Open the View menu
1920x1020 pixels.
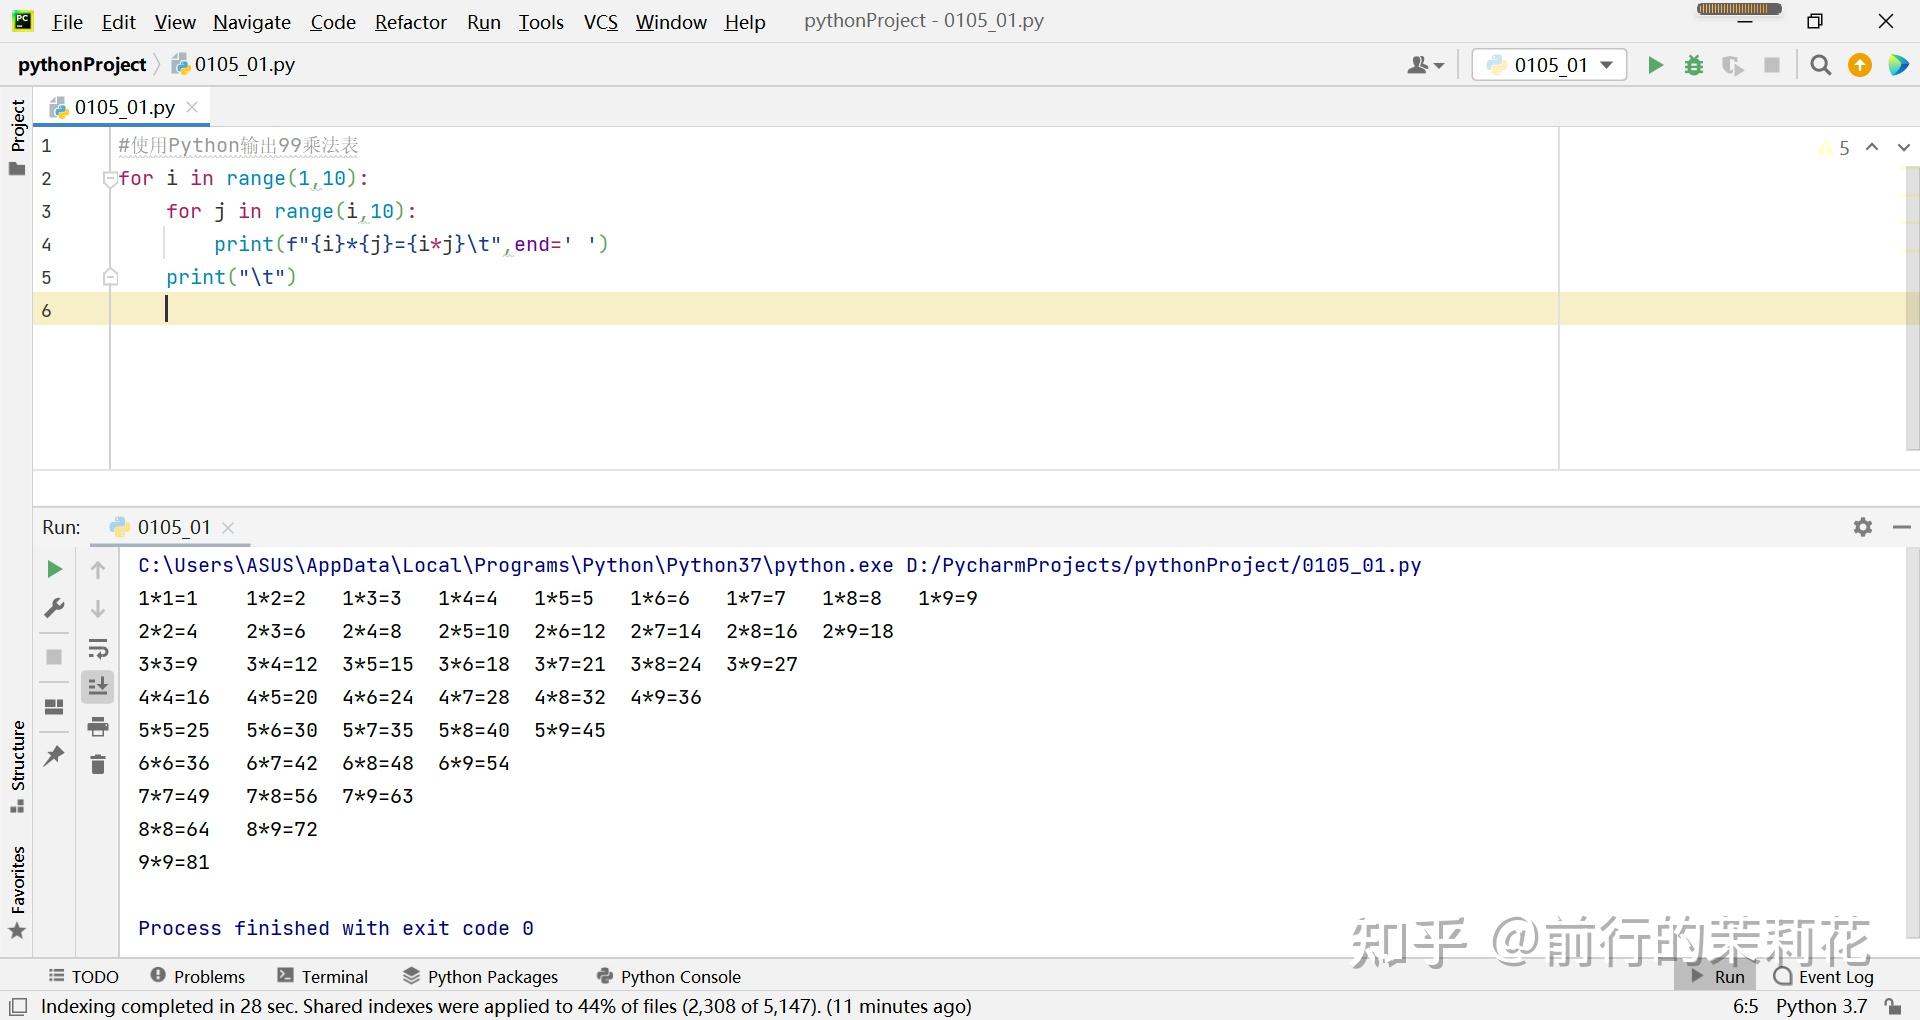pos(175,21)
